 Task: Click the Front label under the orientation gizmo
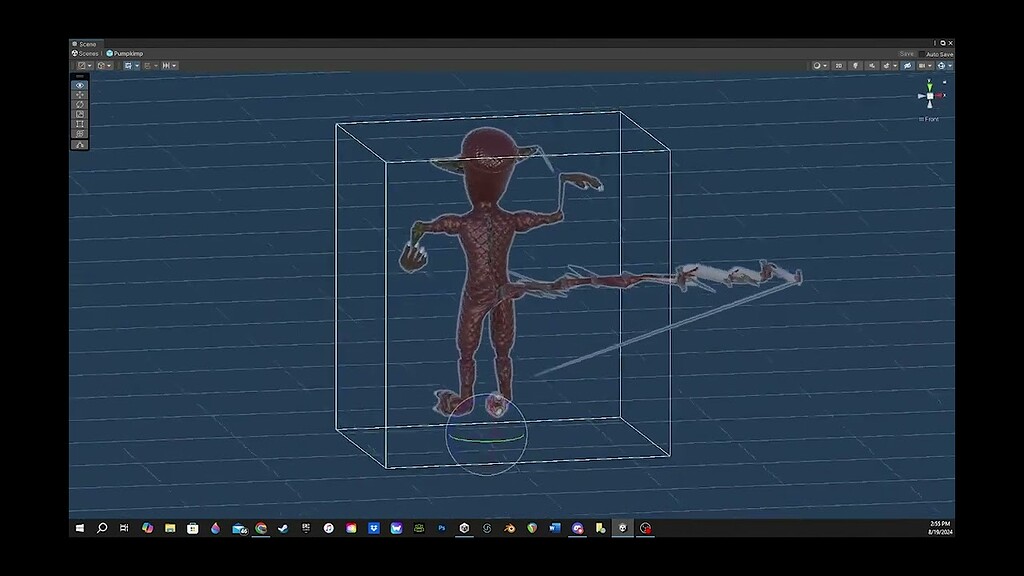point(931,119)
